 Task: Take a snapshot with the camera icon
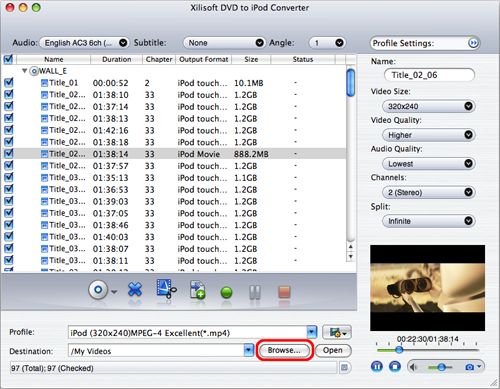(469, 367)
